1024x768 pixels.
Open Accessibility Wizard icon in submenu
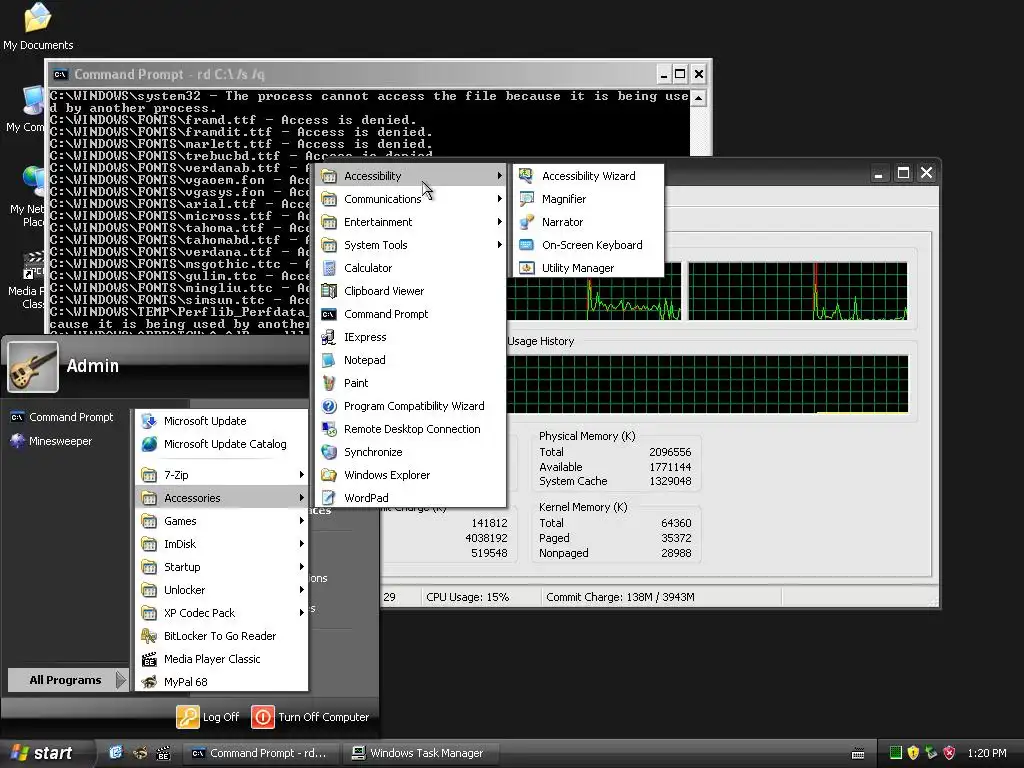(x=526, y=176)
